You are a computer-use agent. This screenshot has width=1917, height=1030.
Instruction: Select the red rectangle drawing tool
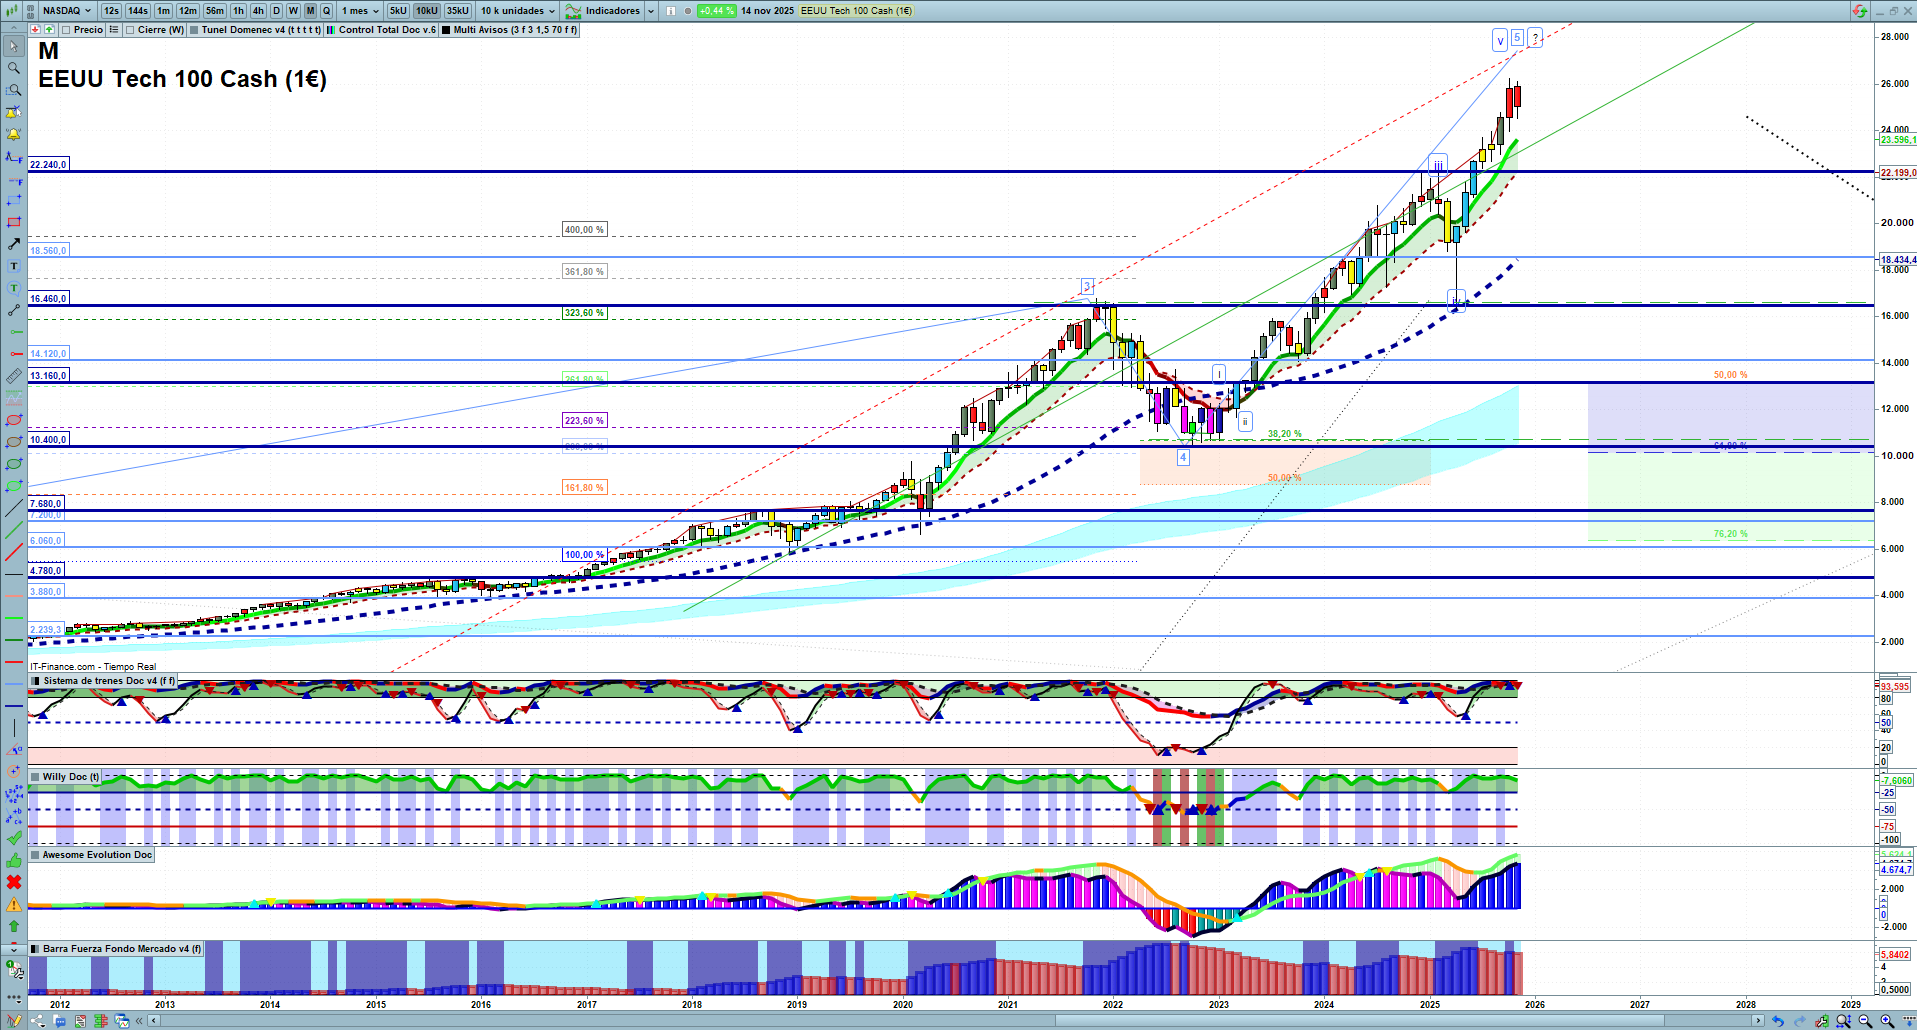point(14,222)
